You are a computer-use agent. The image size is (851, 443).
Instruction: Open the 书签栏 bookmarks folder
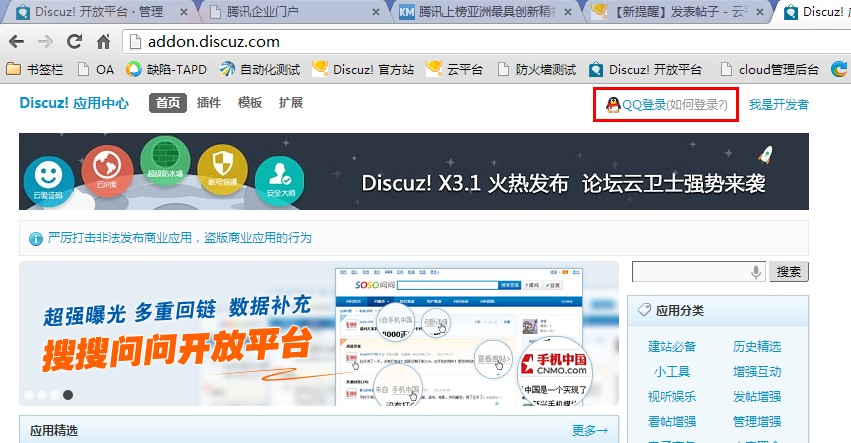pyautogui.click(x=35, y=69)
